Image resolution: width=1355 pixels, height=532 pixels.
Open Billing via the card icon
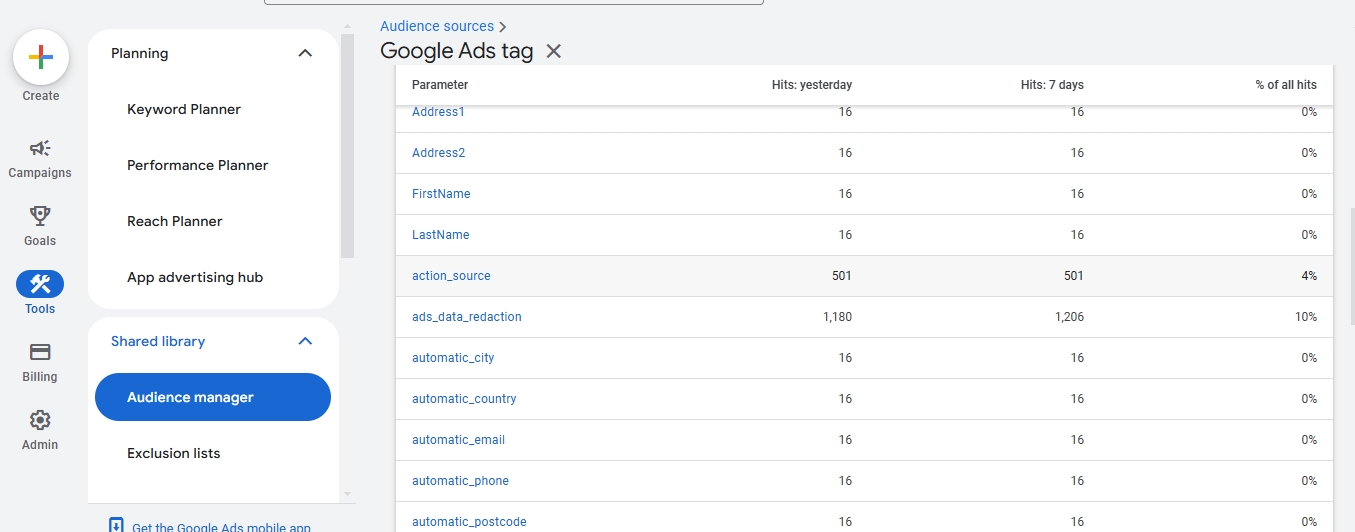pyautogui.click(x=40, y=352)
